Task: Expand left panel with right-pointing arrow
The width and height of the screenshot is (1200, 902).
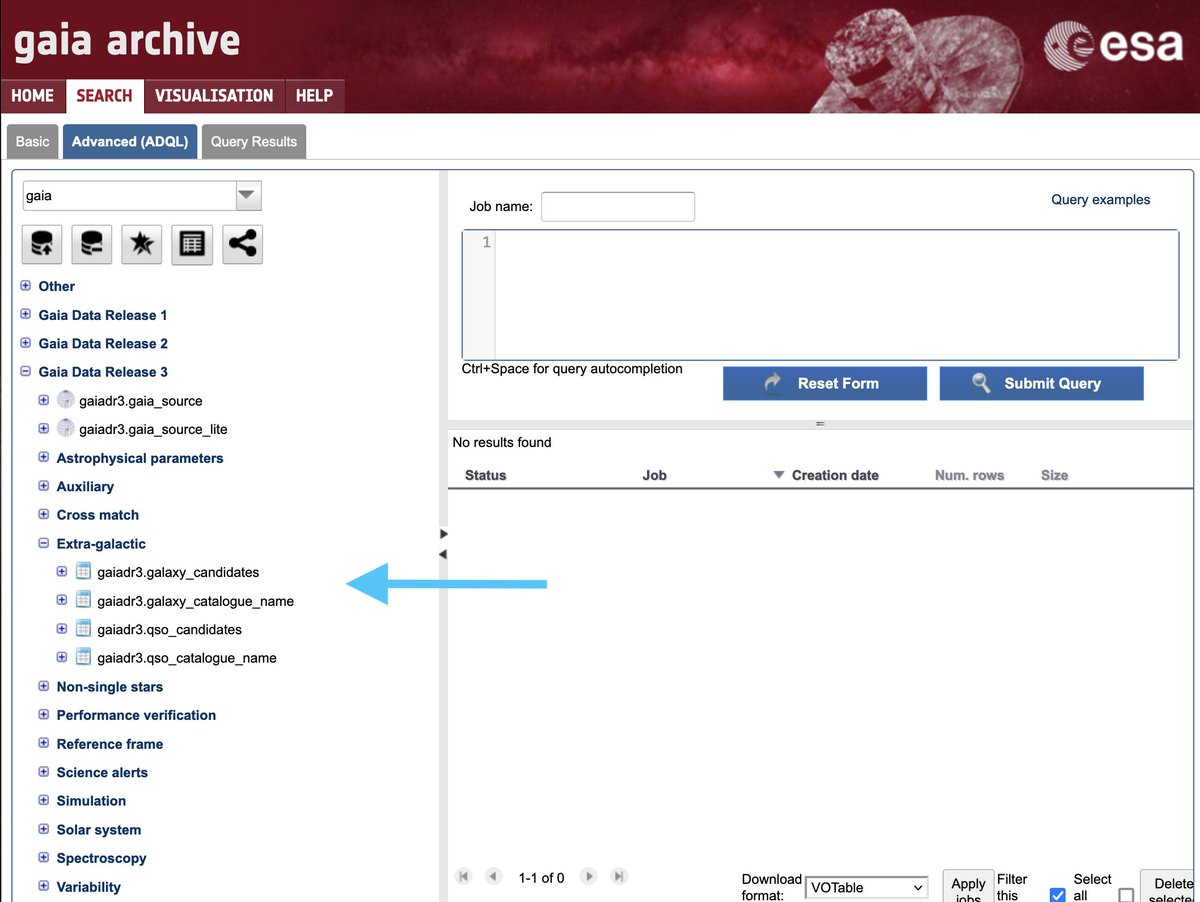Action: (x=443, y=534)
